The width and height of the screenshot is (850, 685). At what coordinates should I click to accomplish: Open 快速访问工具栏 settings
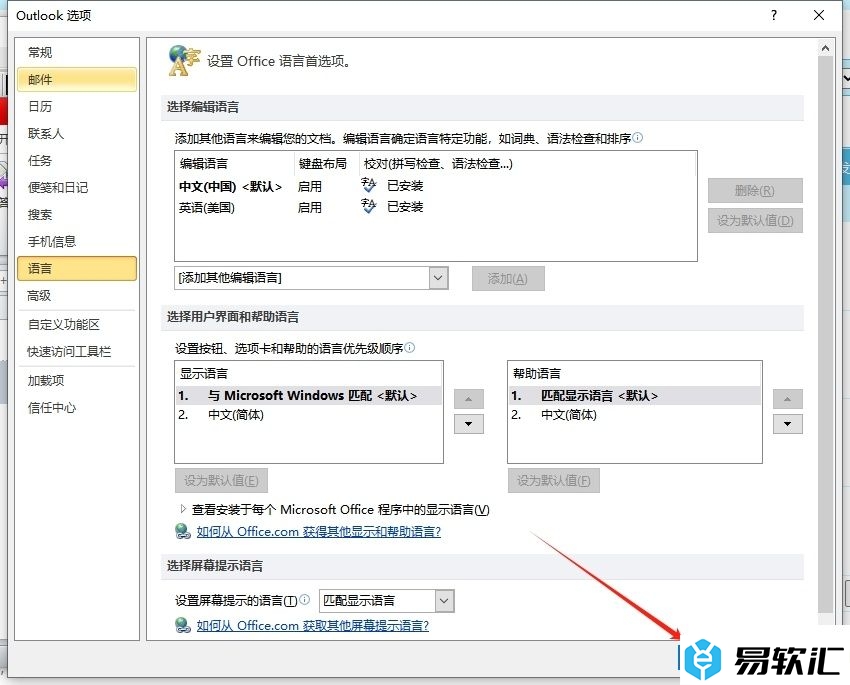(76, 352)
